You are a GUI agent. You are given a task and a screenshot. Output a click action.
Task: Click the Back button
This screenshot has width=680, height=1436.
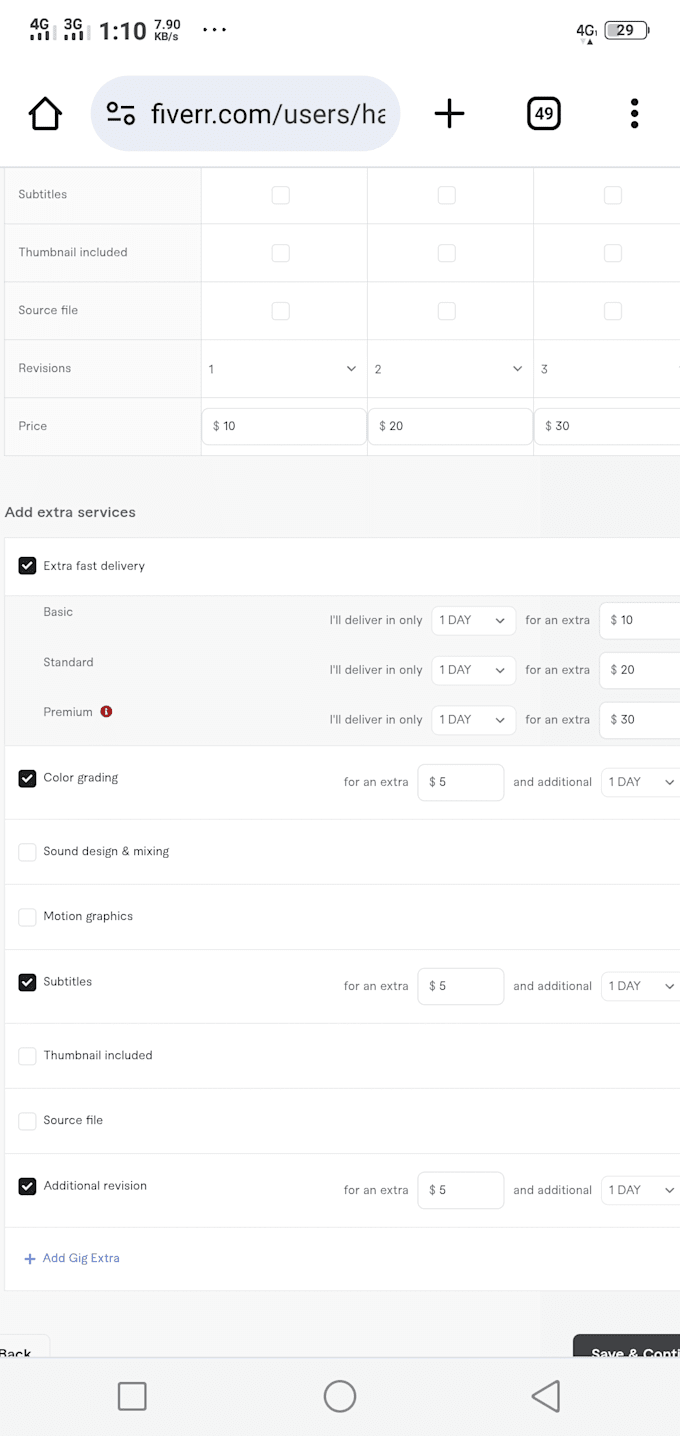[x=24, y=1347]
